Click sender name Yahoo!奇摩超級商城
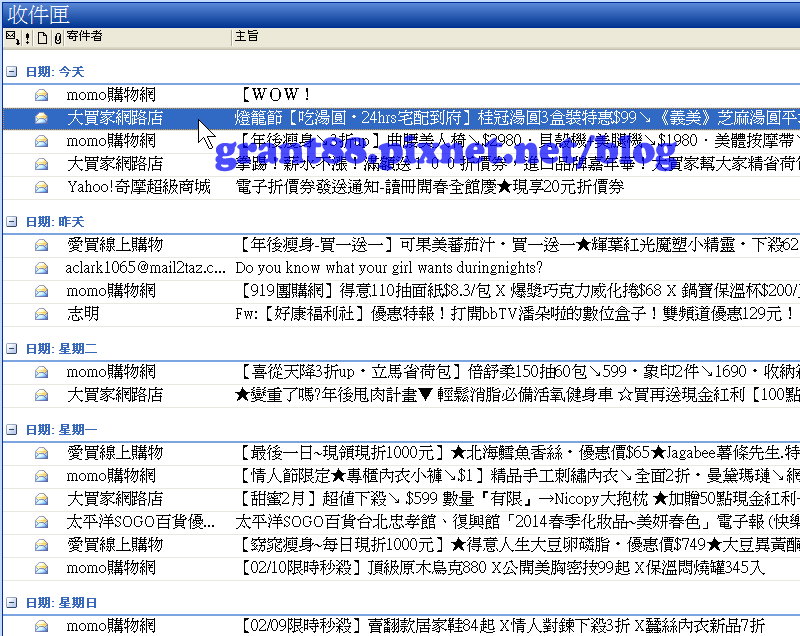The image size is (800, 636). point(138,187)
